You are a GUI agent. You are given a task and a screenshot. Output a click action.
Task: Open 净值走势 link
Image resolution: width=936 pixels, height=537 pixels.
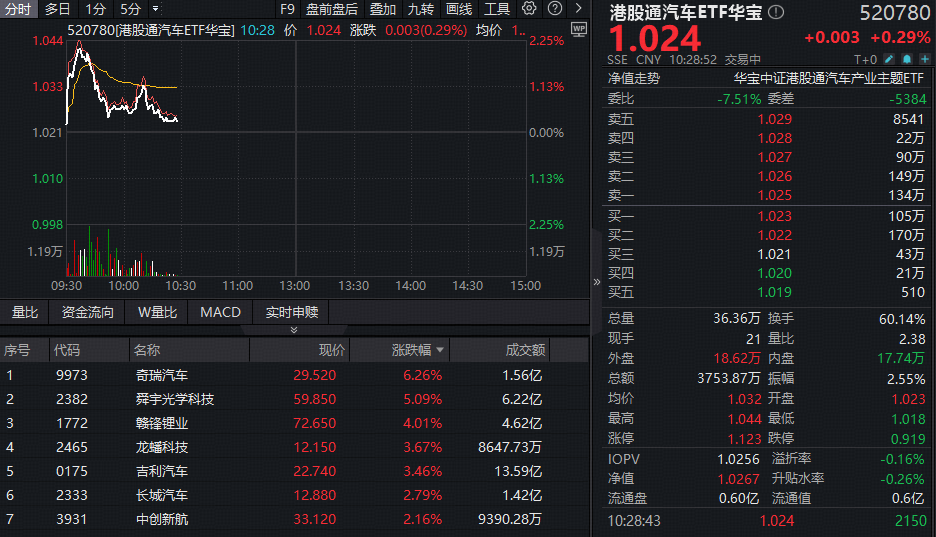pos(634,78)
